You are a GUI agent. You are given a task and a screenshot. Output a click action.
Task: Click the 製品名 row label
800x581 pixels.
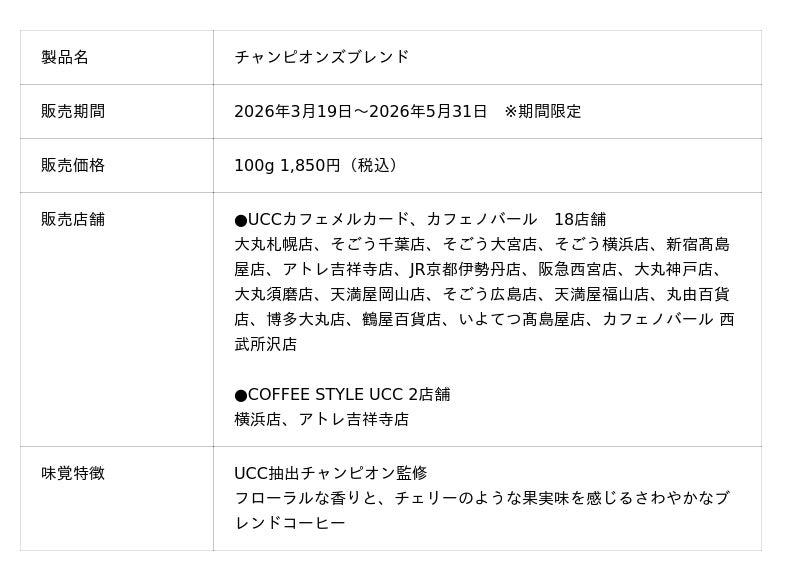65,57
